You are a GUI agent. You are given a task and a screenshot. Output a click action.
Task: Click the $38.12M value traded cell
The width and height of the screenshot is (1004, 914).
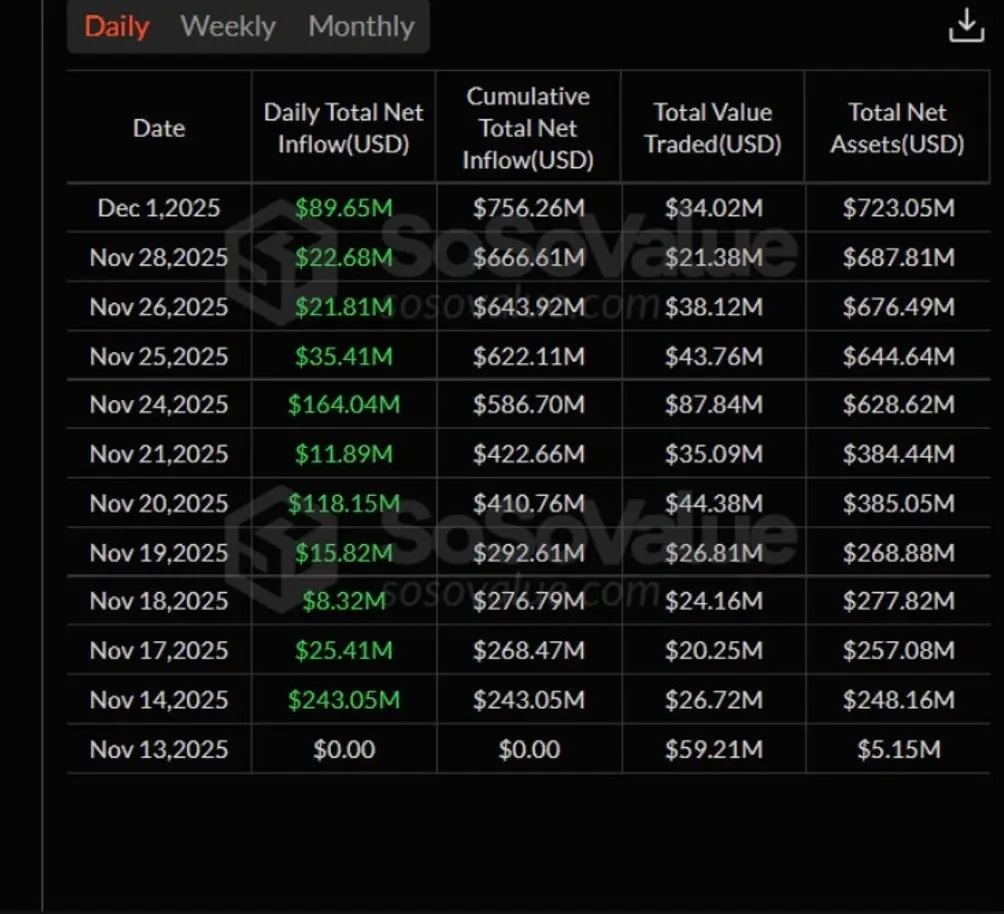714,306
